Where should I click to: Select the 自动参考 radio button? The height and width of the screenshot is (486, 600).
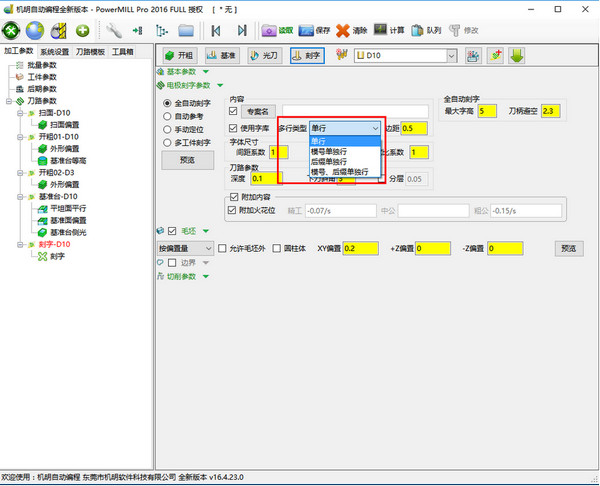167,116
